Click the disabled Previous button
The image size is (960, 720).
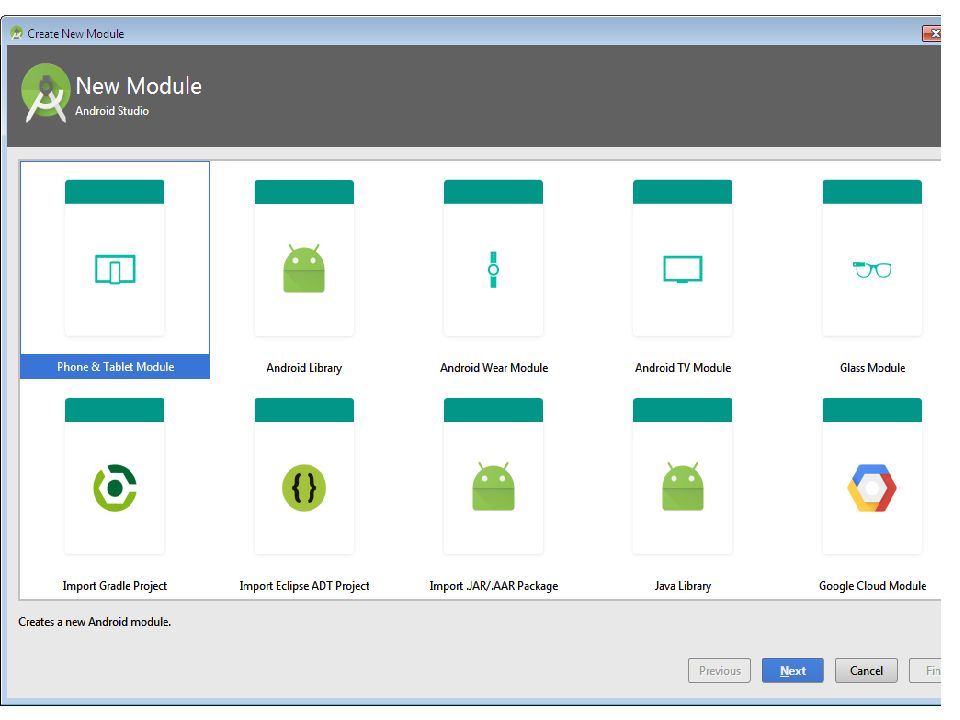[719, 670]
